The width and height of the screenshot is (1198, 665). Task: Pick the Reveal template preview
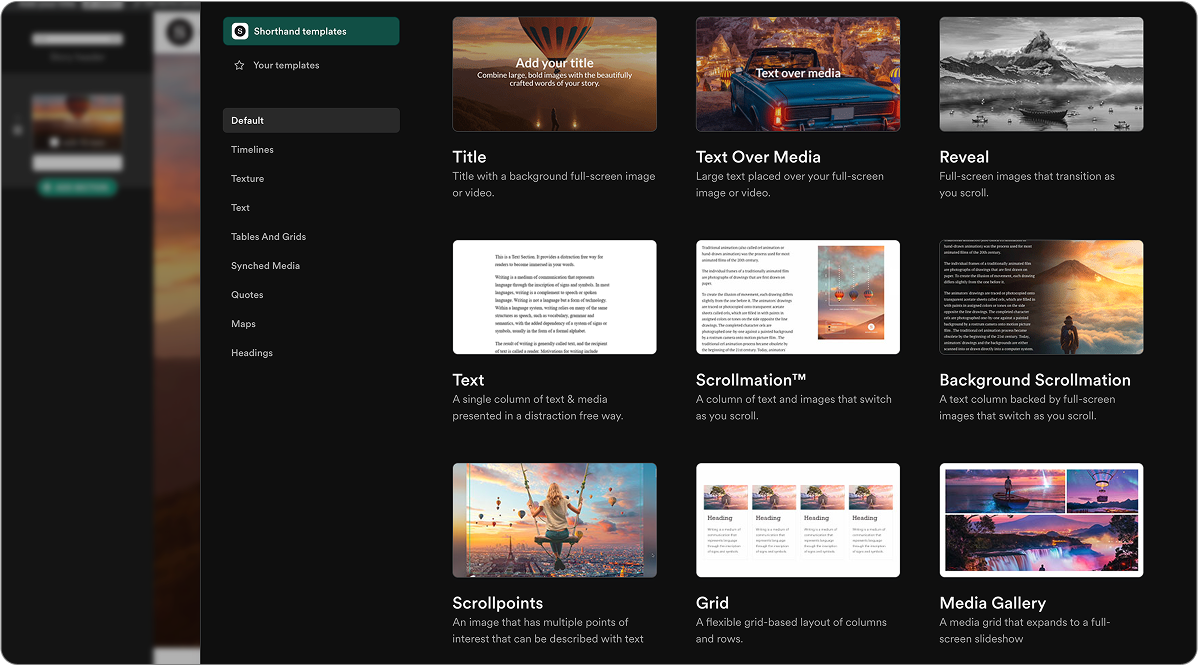tap(1041, 74)
